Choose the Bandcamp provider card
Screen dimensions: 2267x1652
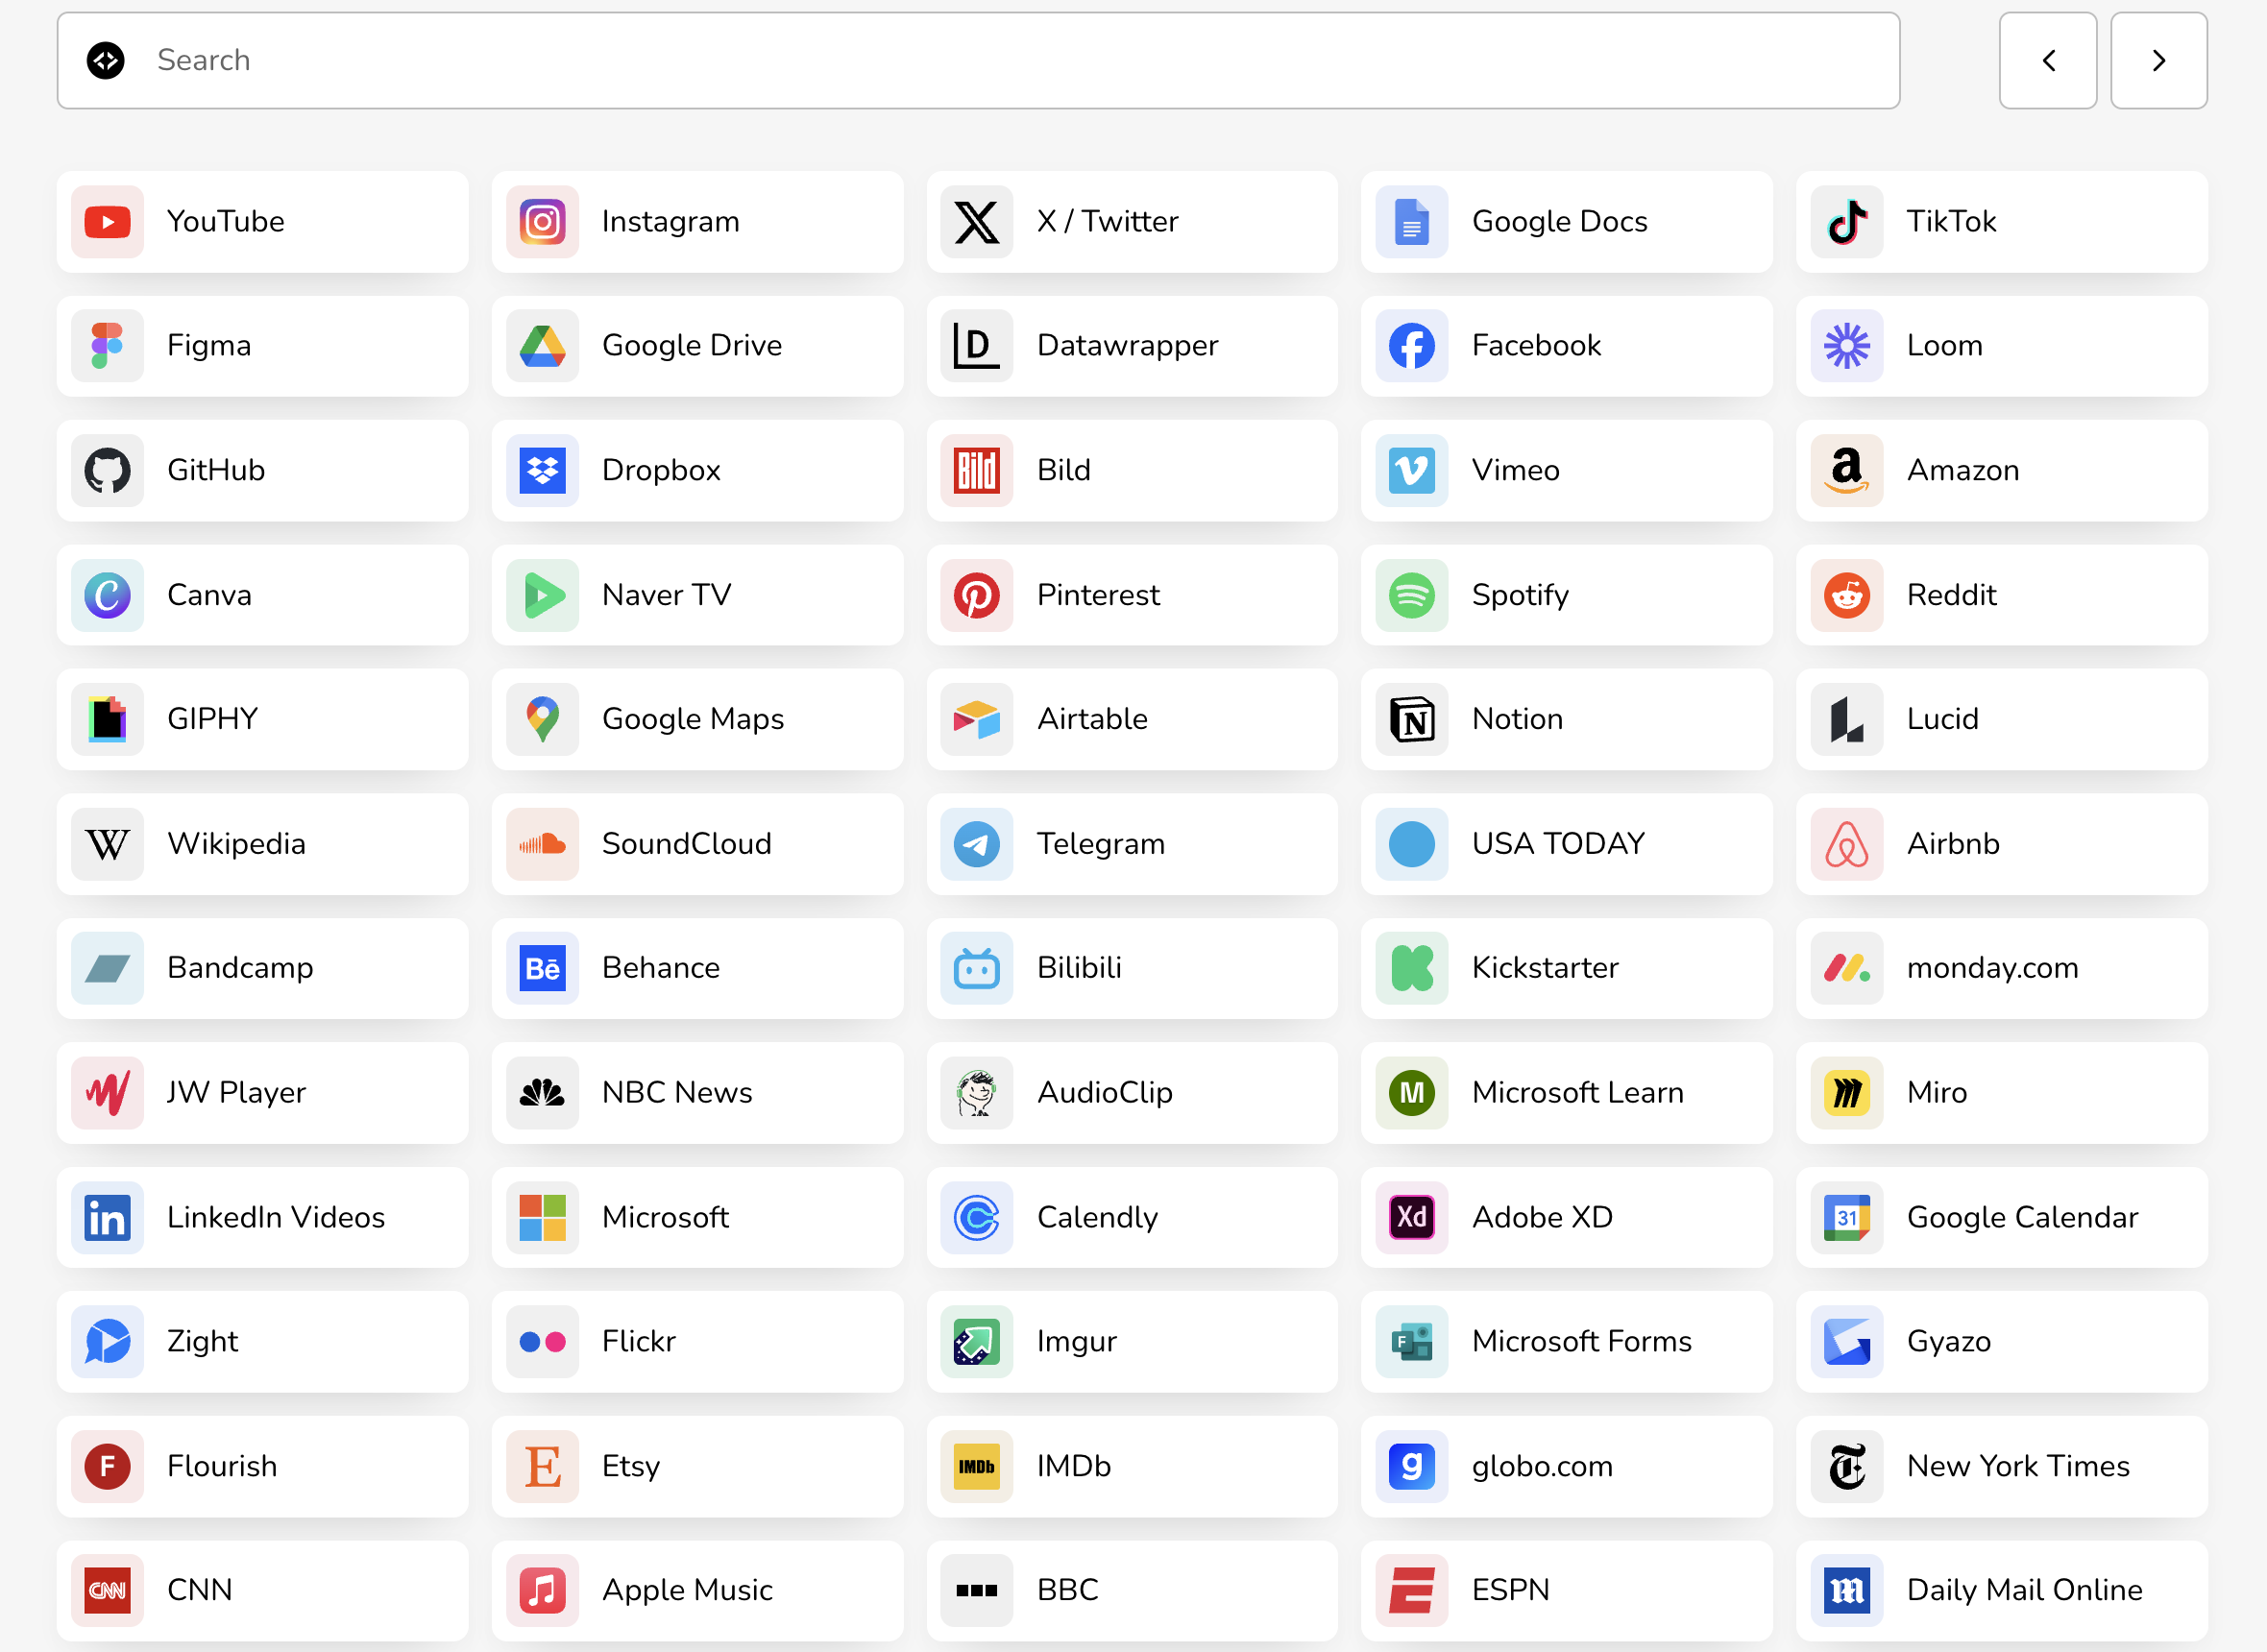(262, 968)
